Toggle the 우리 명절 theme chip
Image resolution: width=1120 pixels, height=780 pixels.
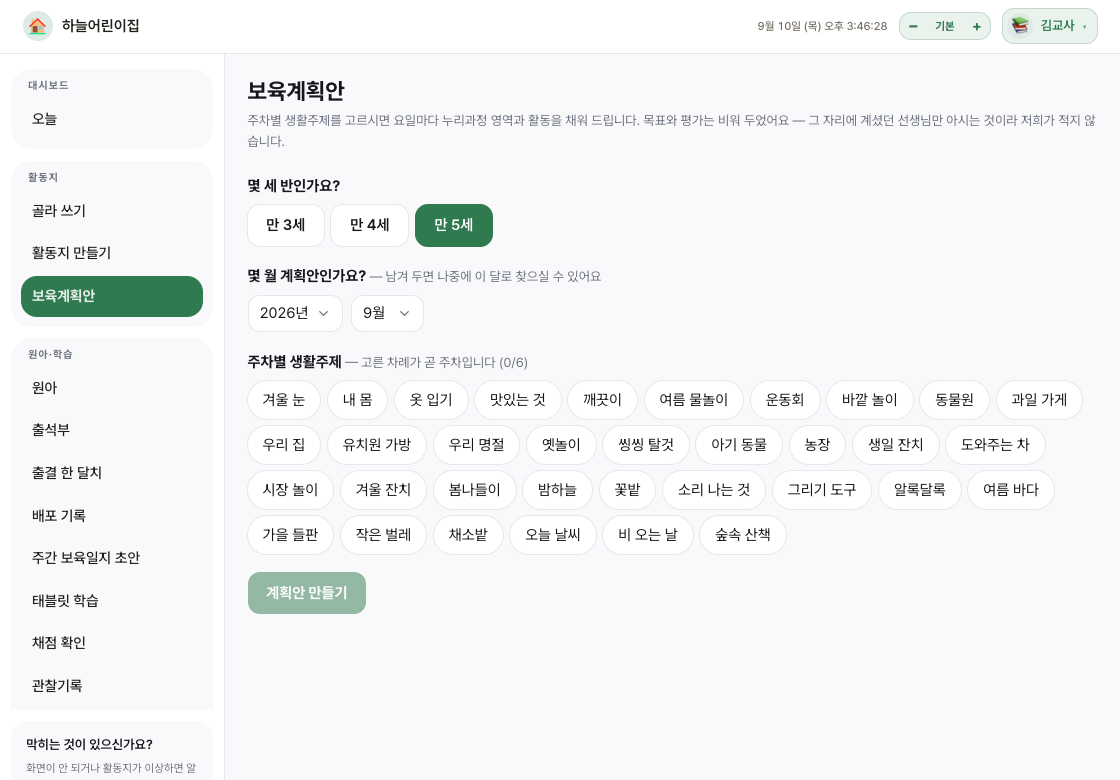click(476, 445)
